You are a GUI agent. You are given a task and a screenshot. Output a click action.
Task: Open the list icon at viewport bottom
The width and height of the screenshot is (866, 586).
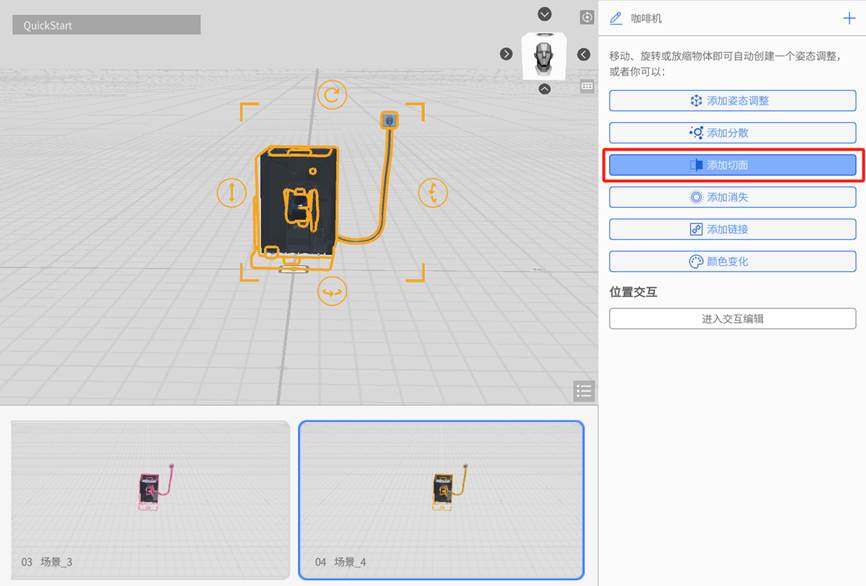point(584,391)
